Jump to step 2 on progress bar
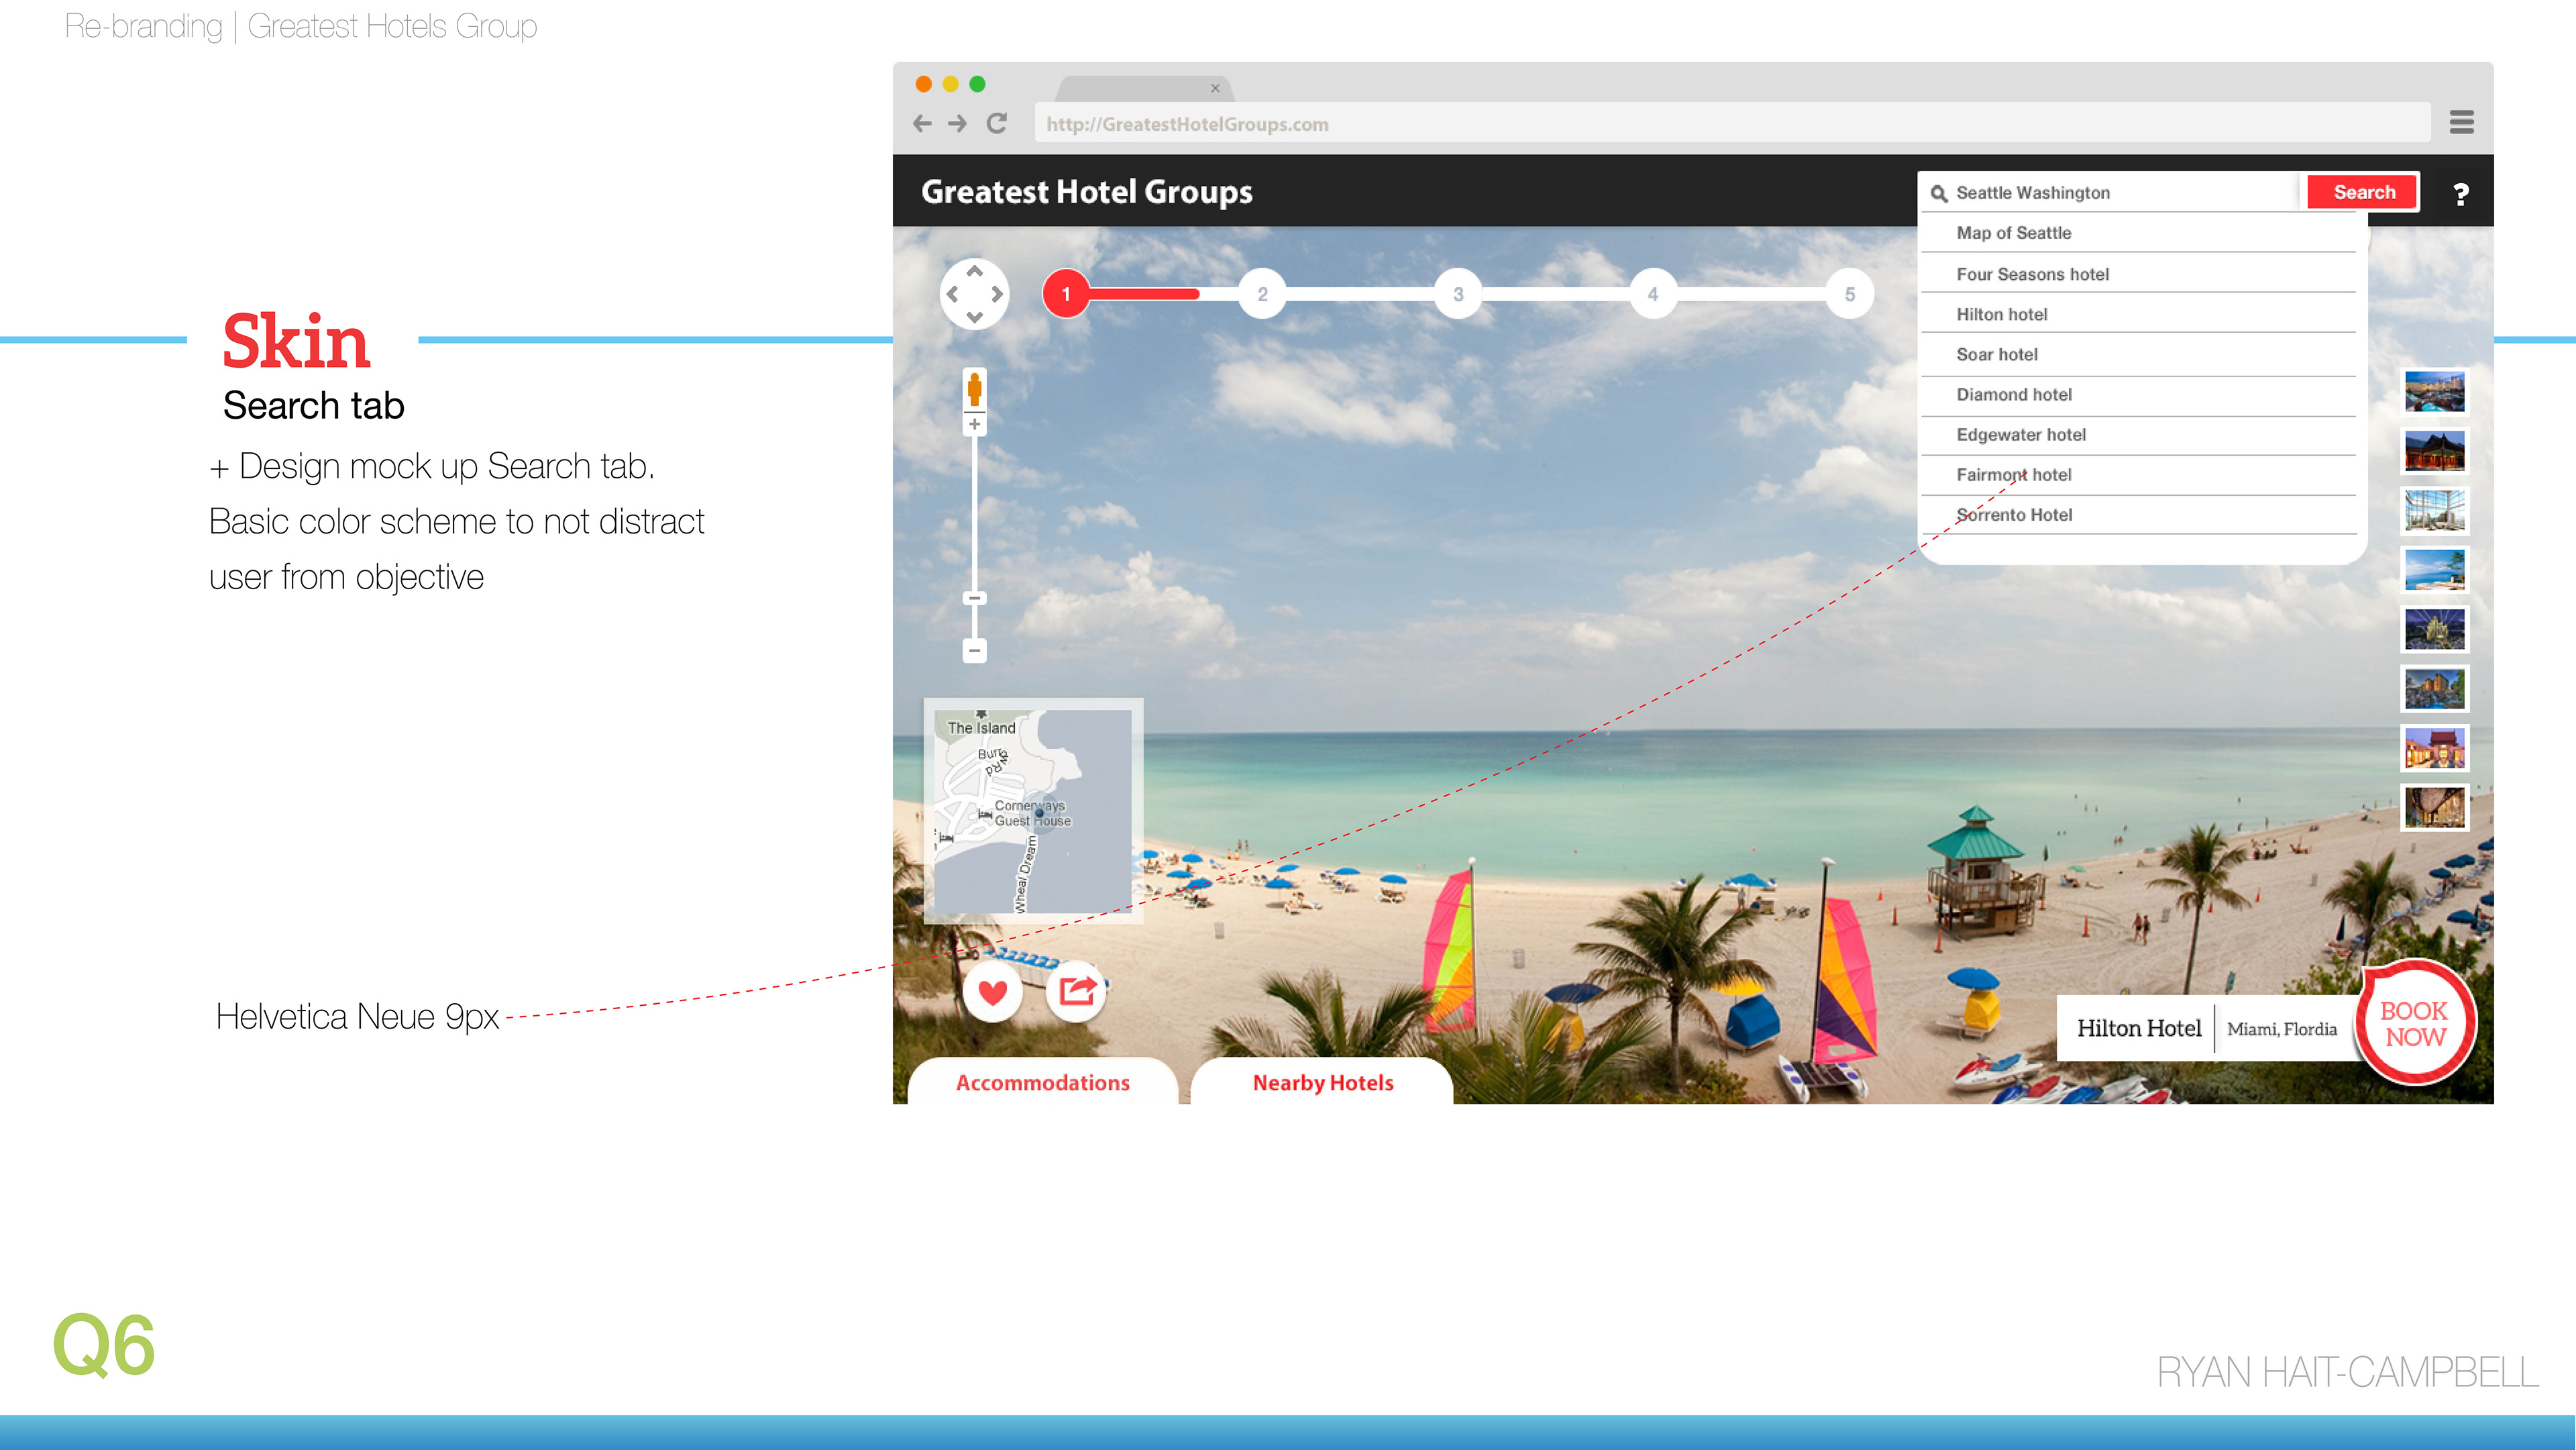The height and width of the screenshot is (1450, 2576). (x=1262, y=294)
